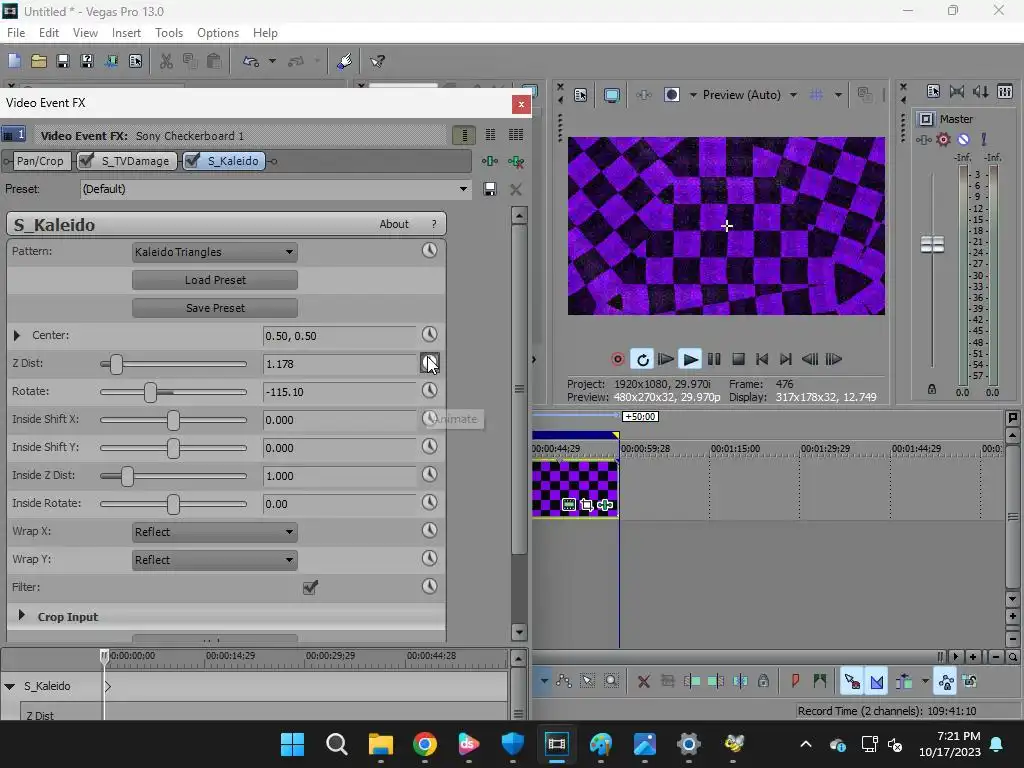This screenshot has height=768, width=1024.
Task: Expand the Crop Input section
Action: [x=22, y=615]
